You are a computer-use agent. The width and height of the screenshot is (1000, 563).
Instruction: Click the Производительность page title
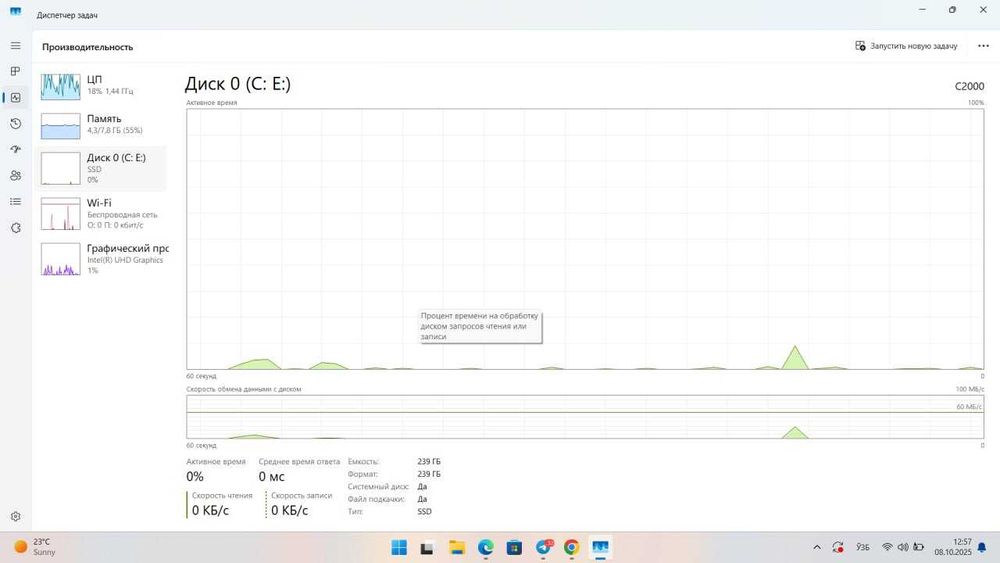pyautogui.click(x=87, y=47)
